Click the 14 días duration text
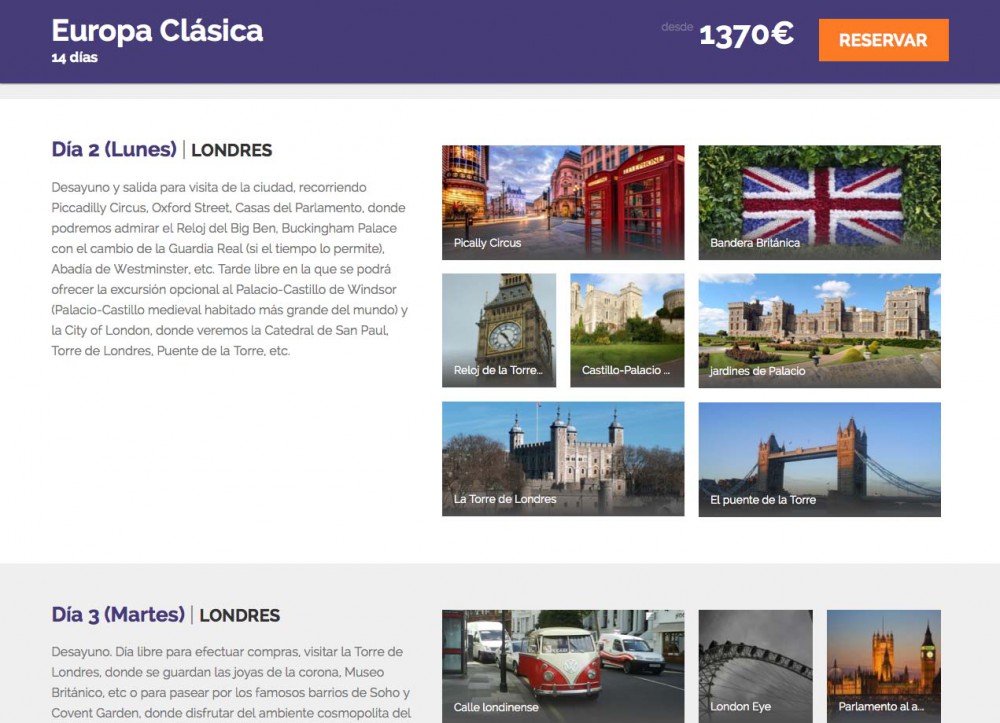This screenshot has width=1000, height=723. (x=75, y=57)
